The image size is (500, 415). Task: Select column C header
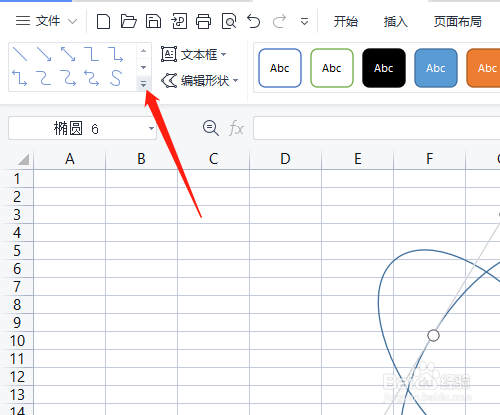tap(214, 159)
